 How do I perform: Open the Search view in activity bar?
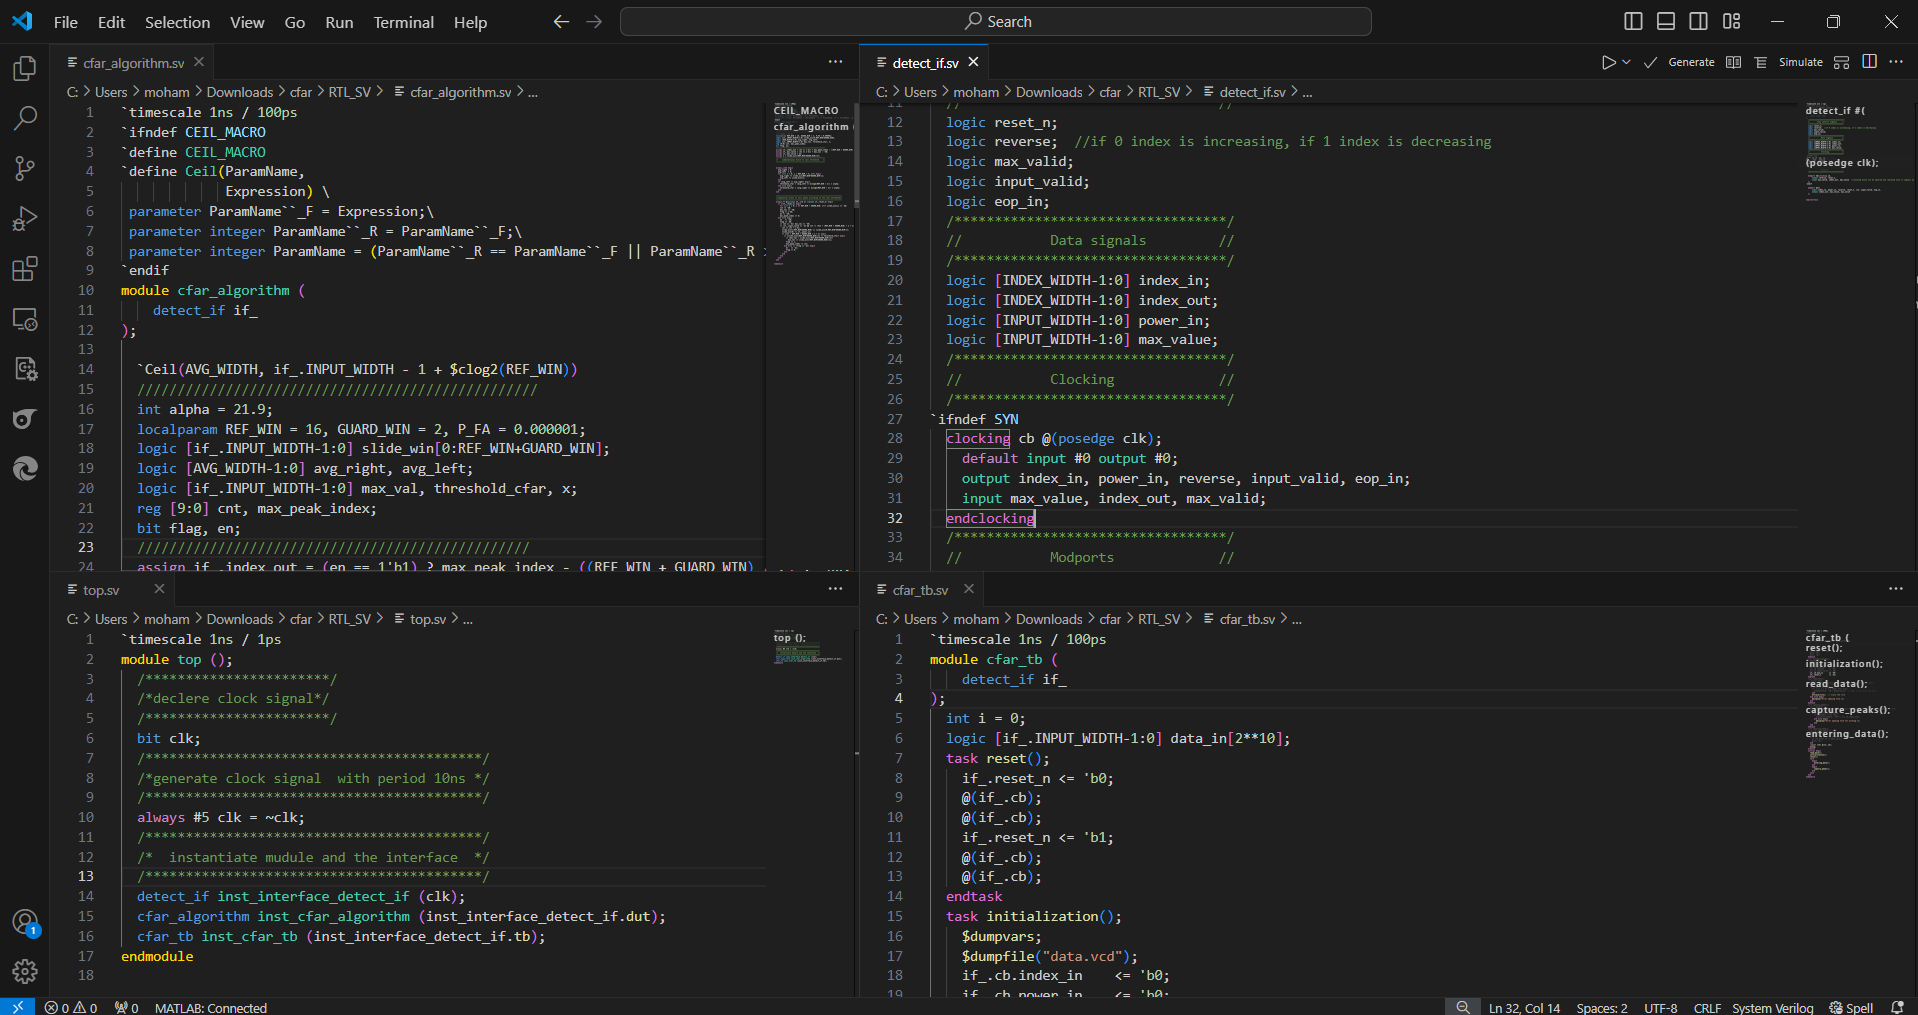click(x=25, y=118)
